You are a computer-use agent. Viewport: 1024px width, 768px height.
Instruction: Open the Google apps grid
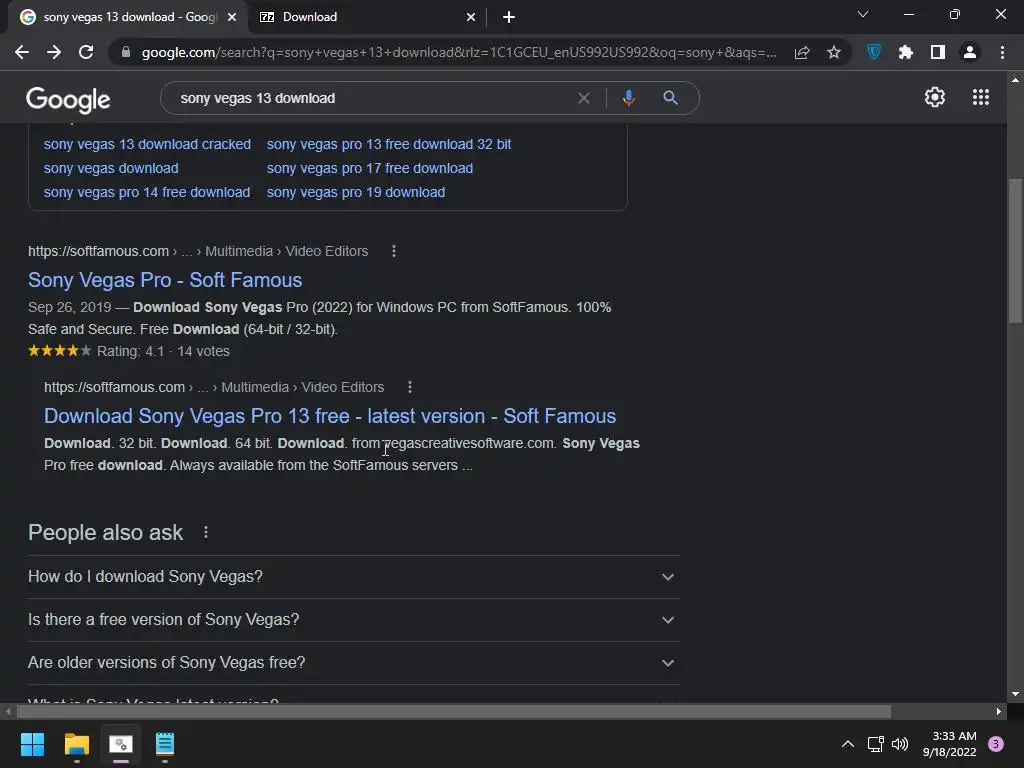pyautogui.click(x=981, y=97)
